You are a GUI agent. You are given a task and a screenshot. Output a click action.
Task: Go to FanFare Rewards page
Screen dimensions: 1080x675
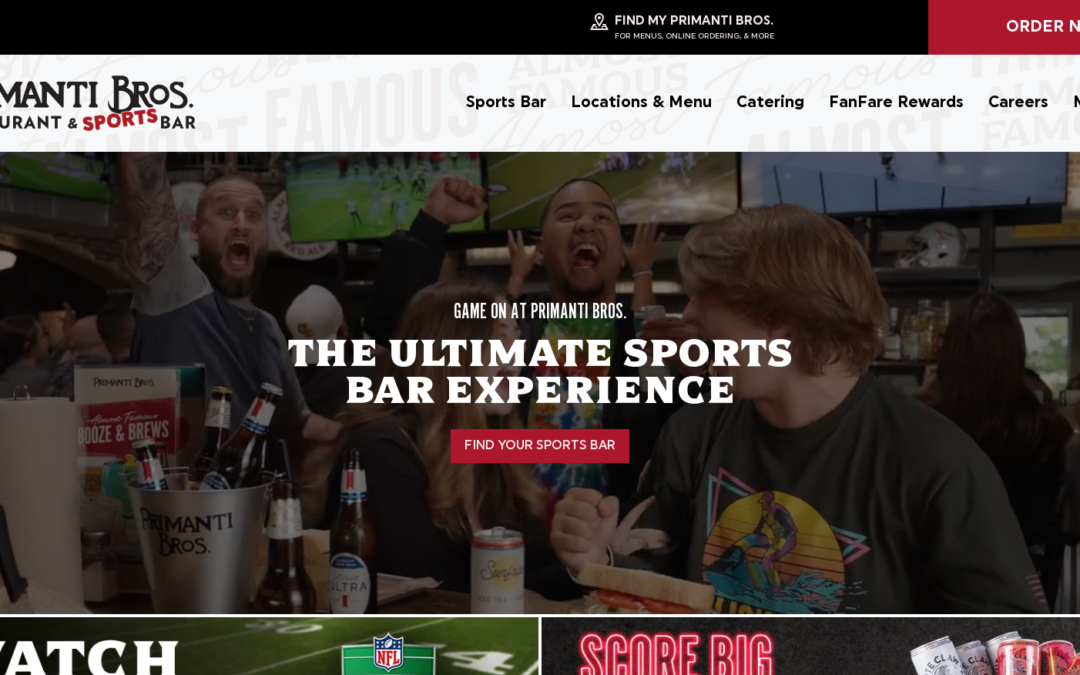click(x=896, y=102)
